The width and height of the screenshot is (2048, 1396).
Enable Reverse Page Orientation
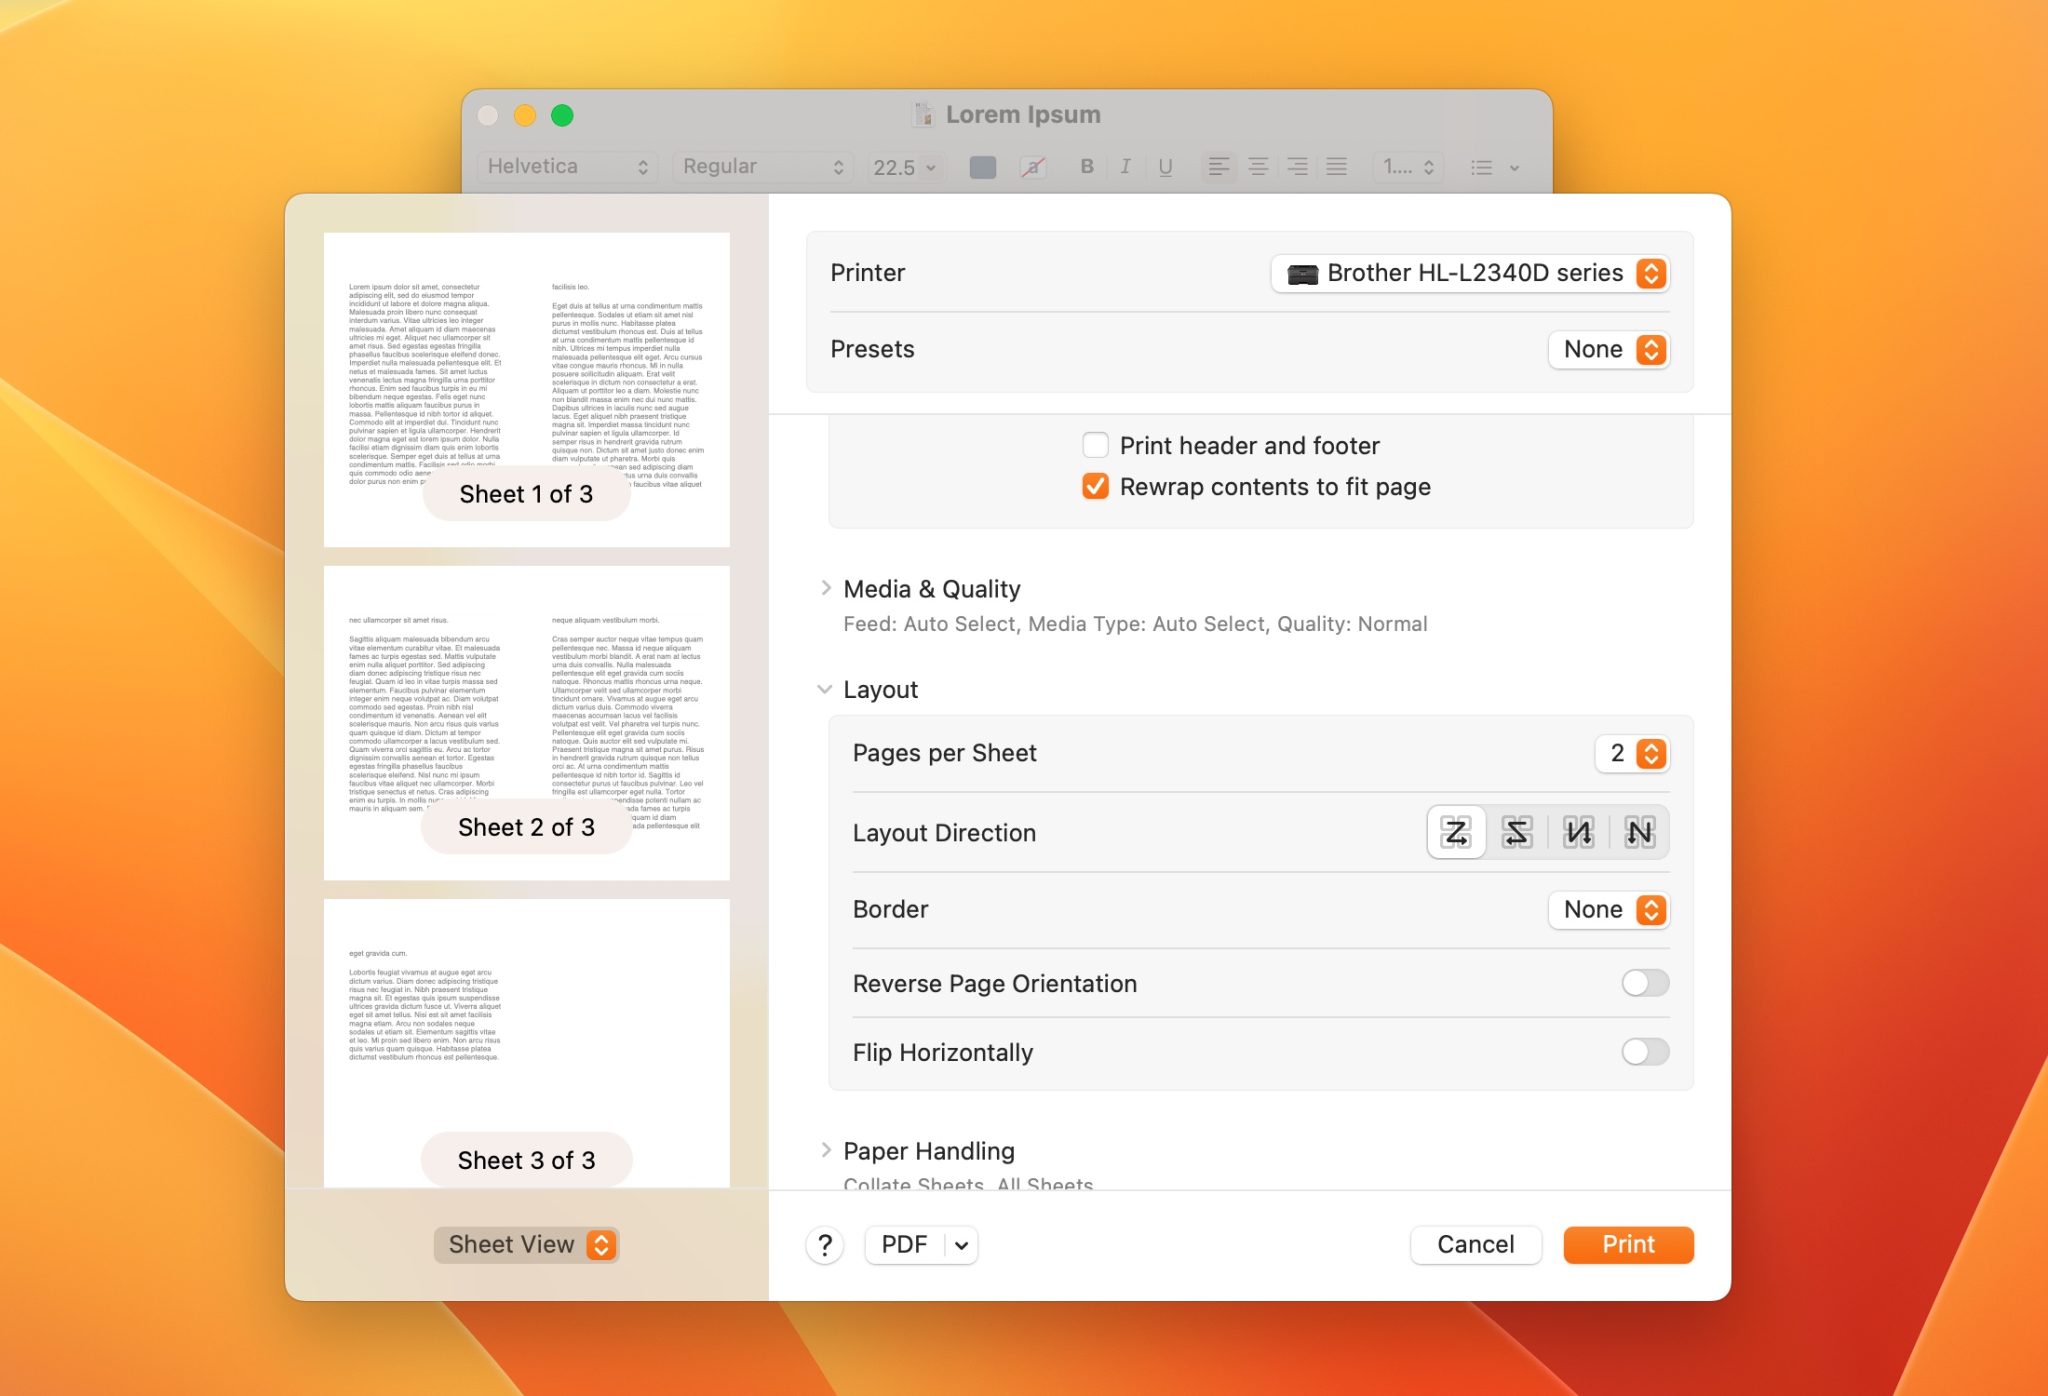pos(1644,983)
